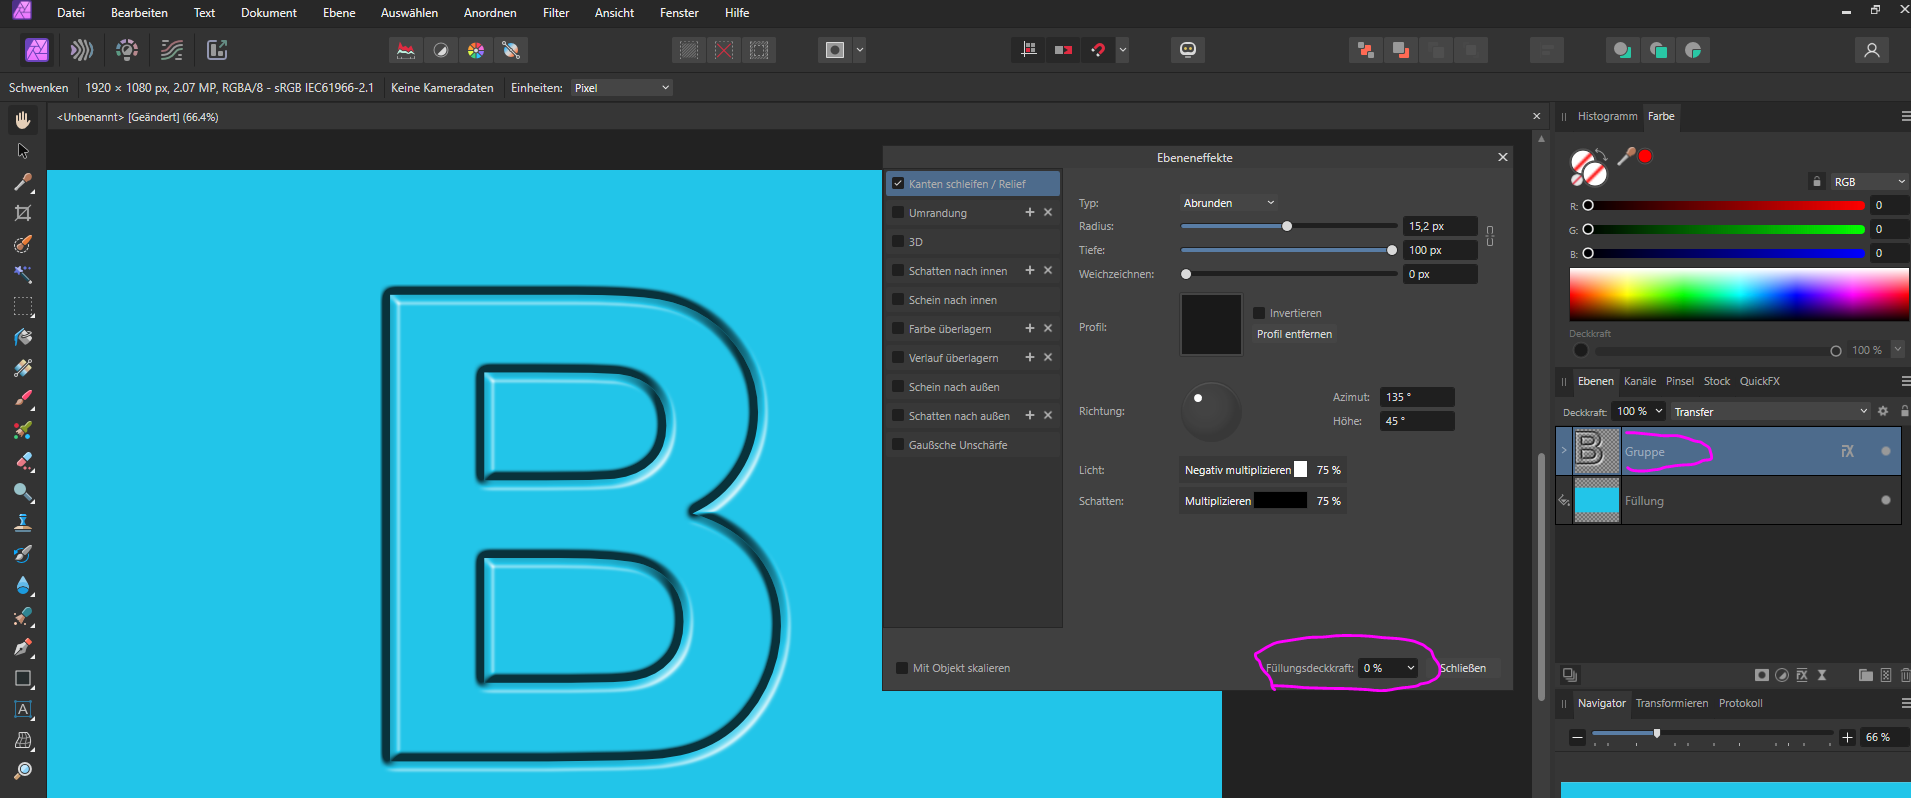The width and height of the screenshot is (1911, 798).
Task: Switch to the Tone Mapping Persona icon
Action: click(x=172, y=50)
